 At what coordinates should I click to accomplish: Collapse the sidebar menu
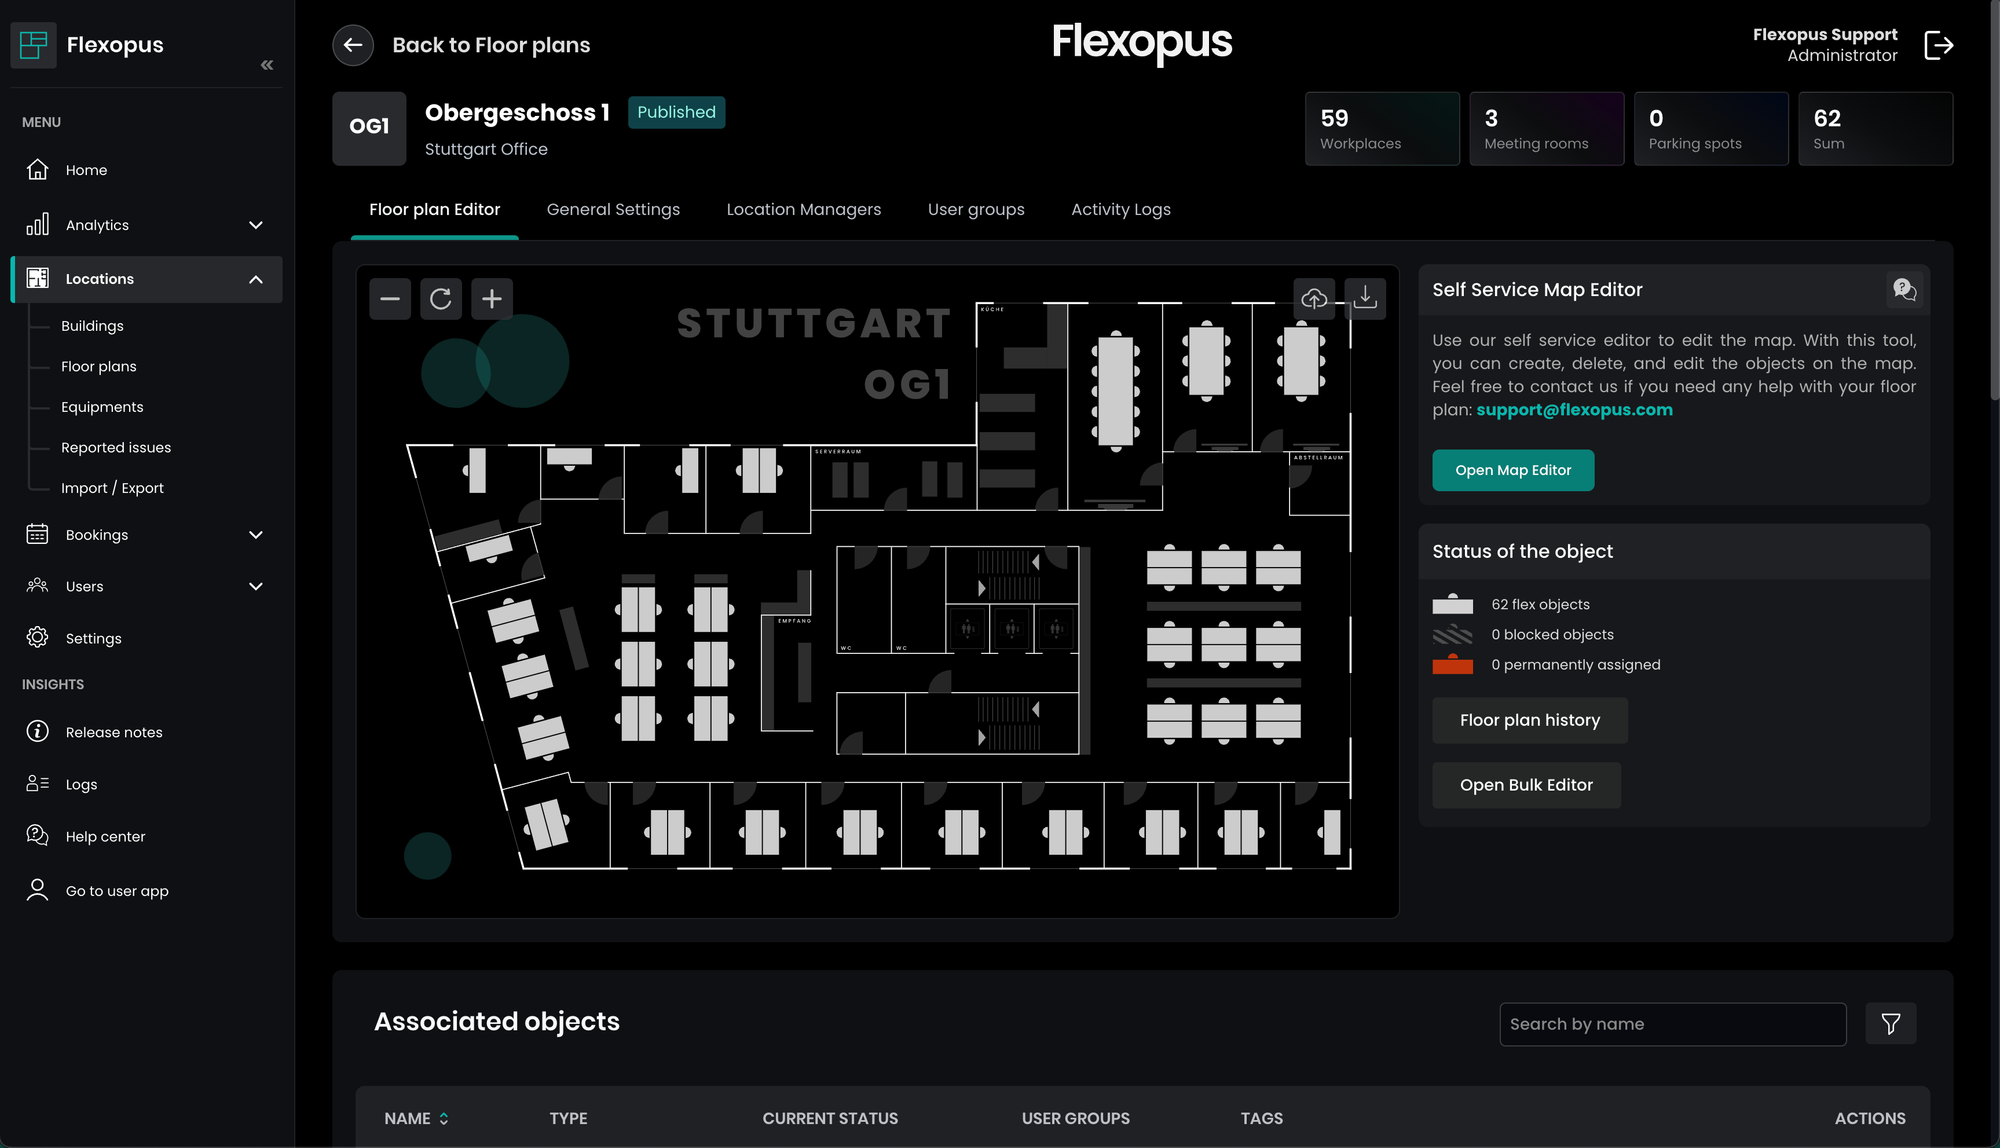click(267, 65)
